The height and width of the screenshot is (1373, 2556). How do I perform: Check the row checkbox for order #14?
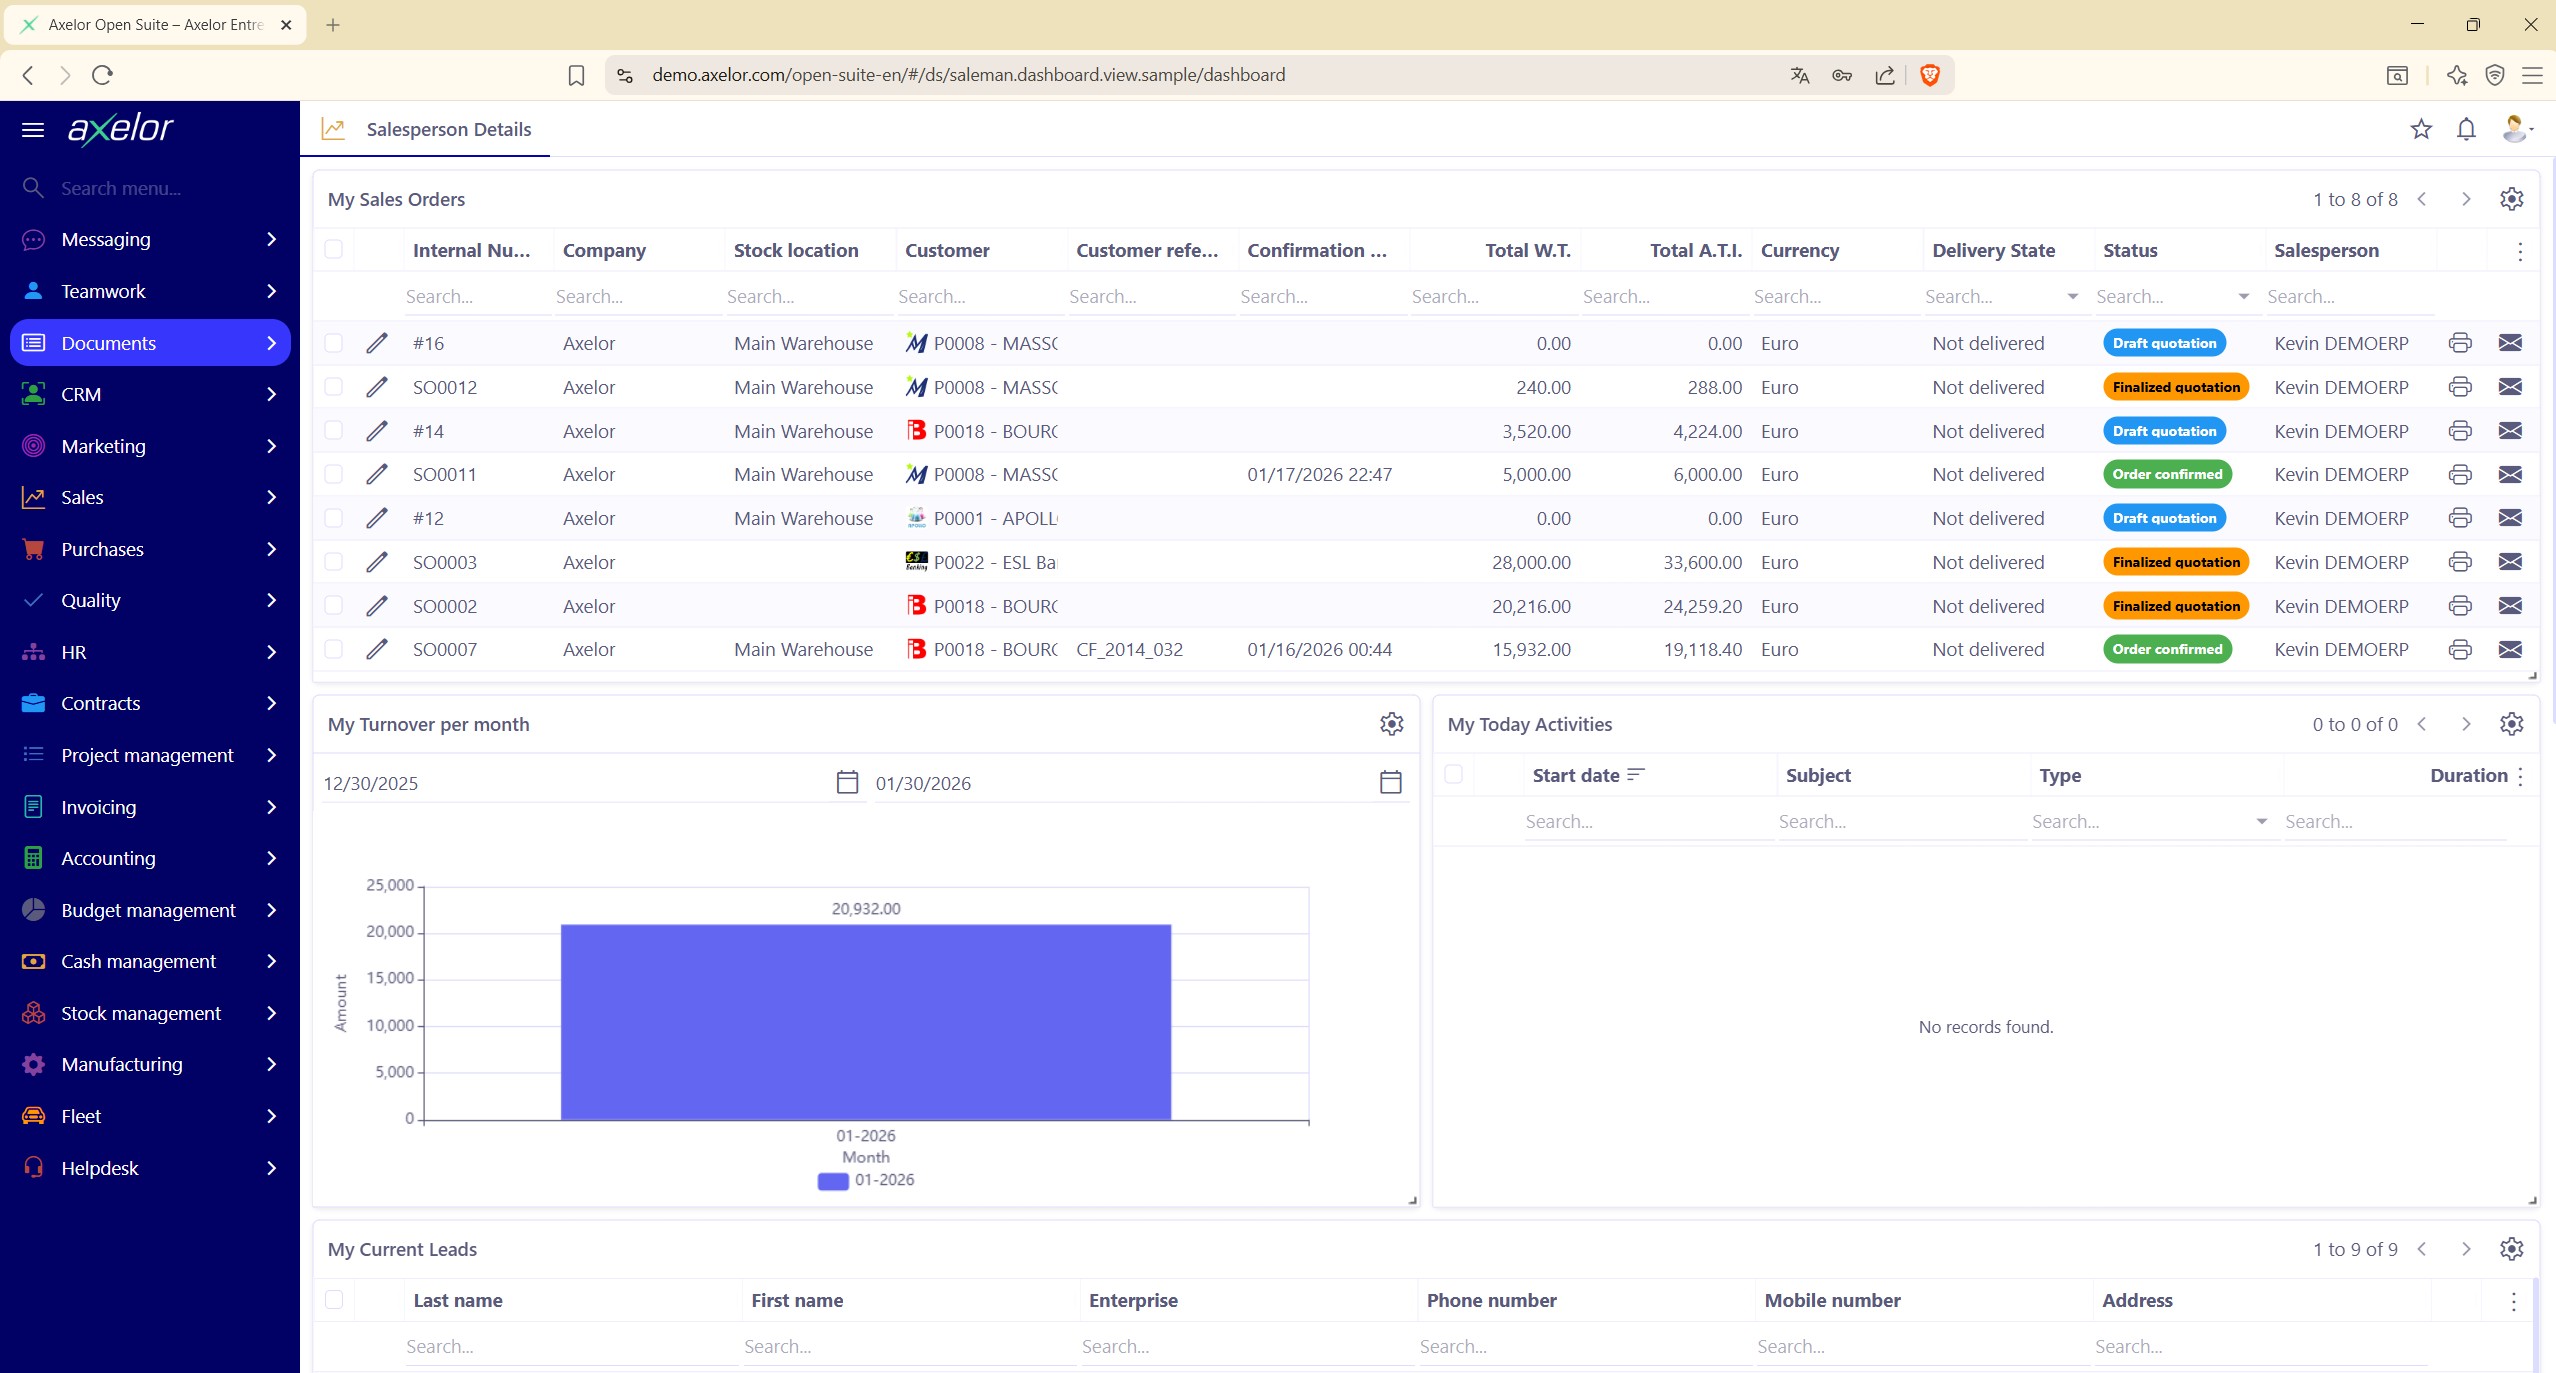coord(334,431)
